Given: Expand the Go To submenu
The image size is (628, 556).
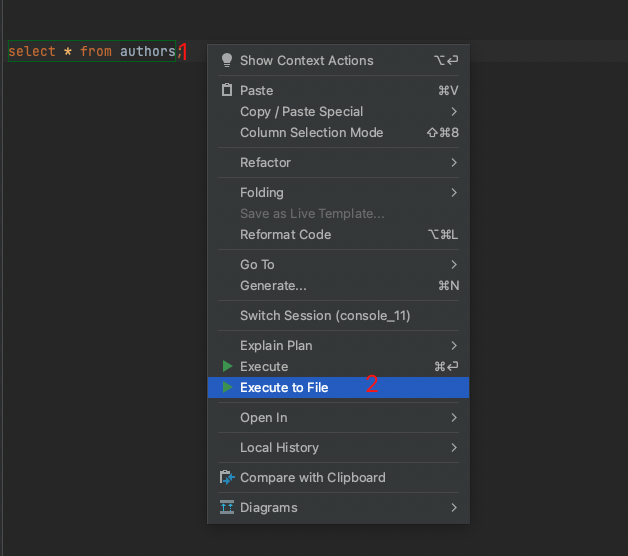Looking at the screenshot, I should (x=454, y=264).
